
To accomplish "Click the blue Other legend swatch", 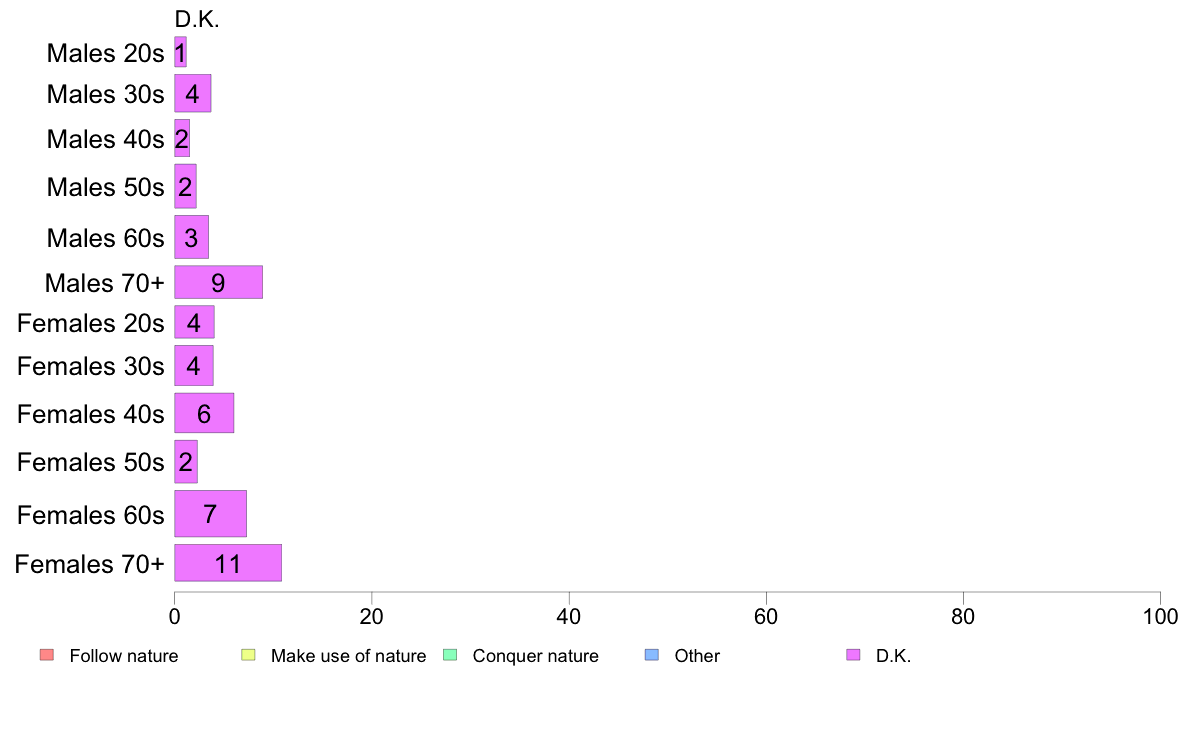I will (x=652, y=655).
